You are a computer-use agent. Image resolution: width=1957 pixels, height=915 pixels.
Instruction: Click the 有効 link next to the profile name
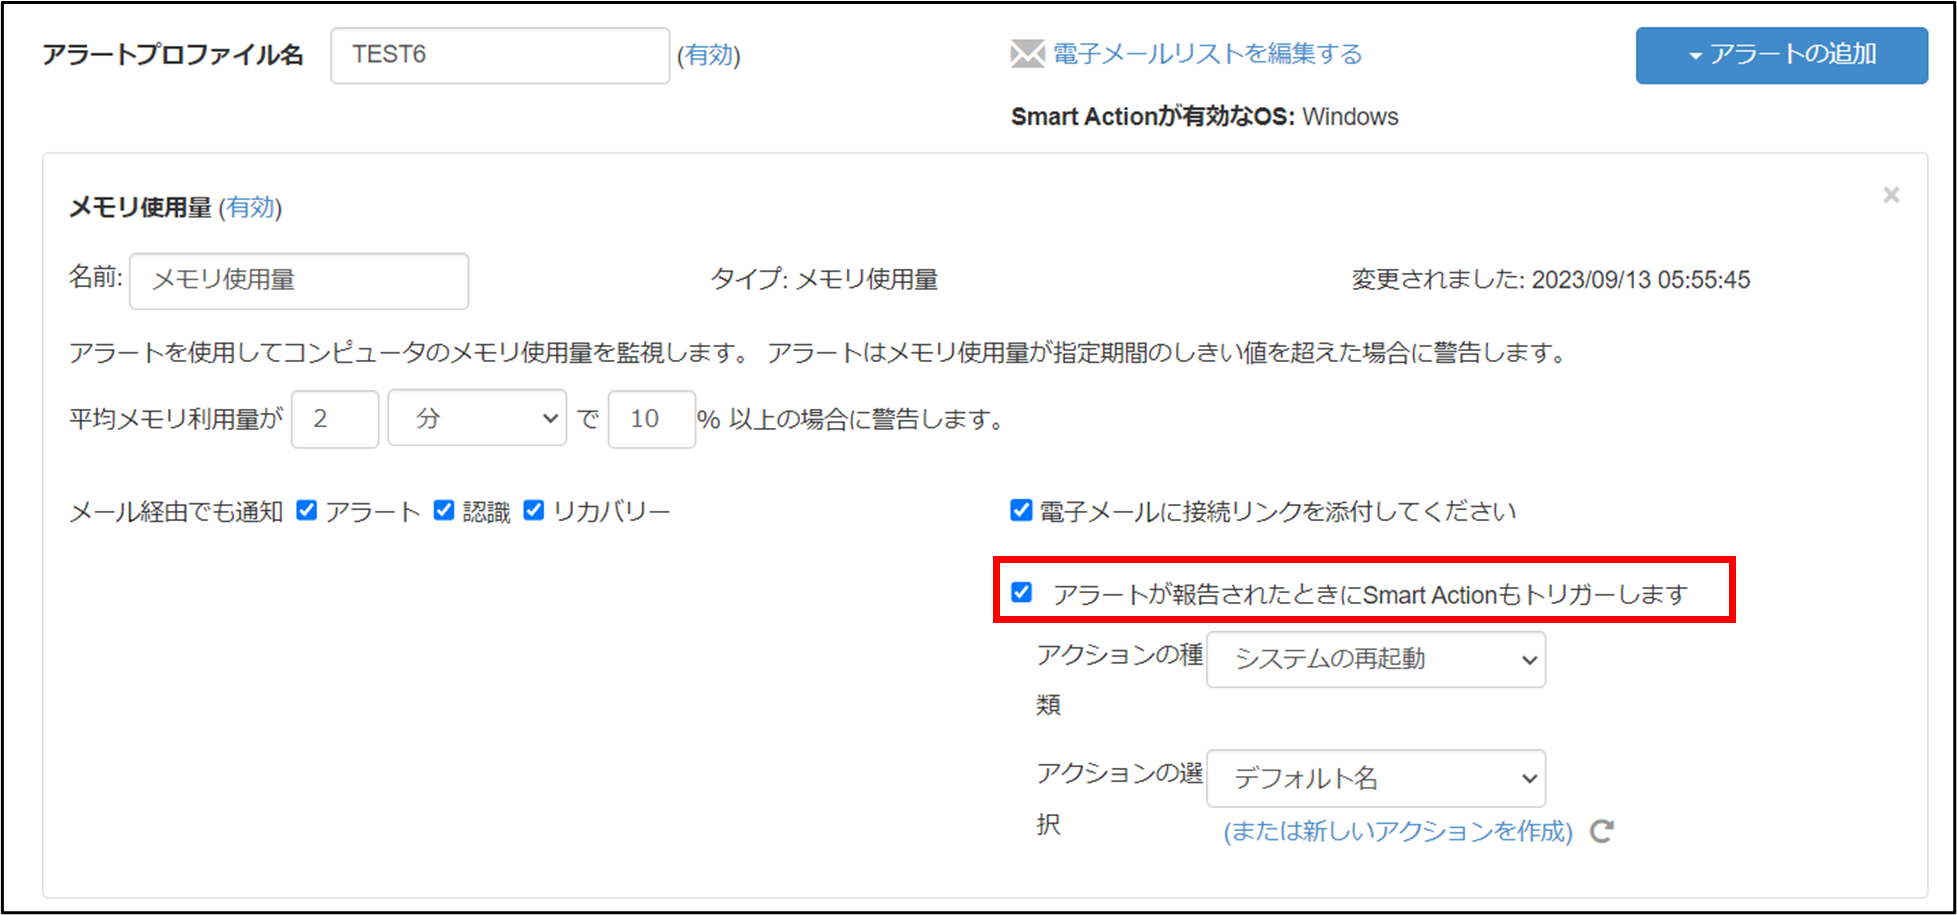(x=709, y=55)
